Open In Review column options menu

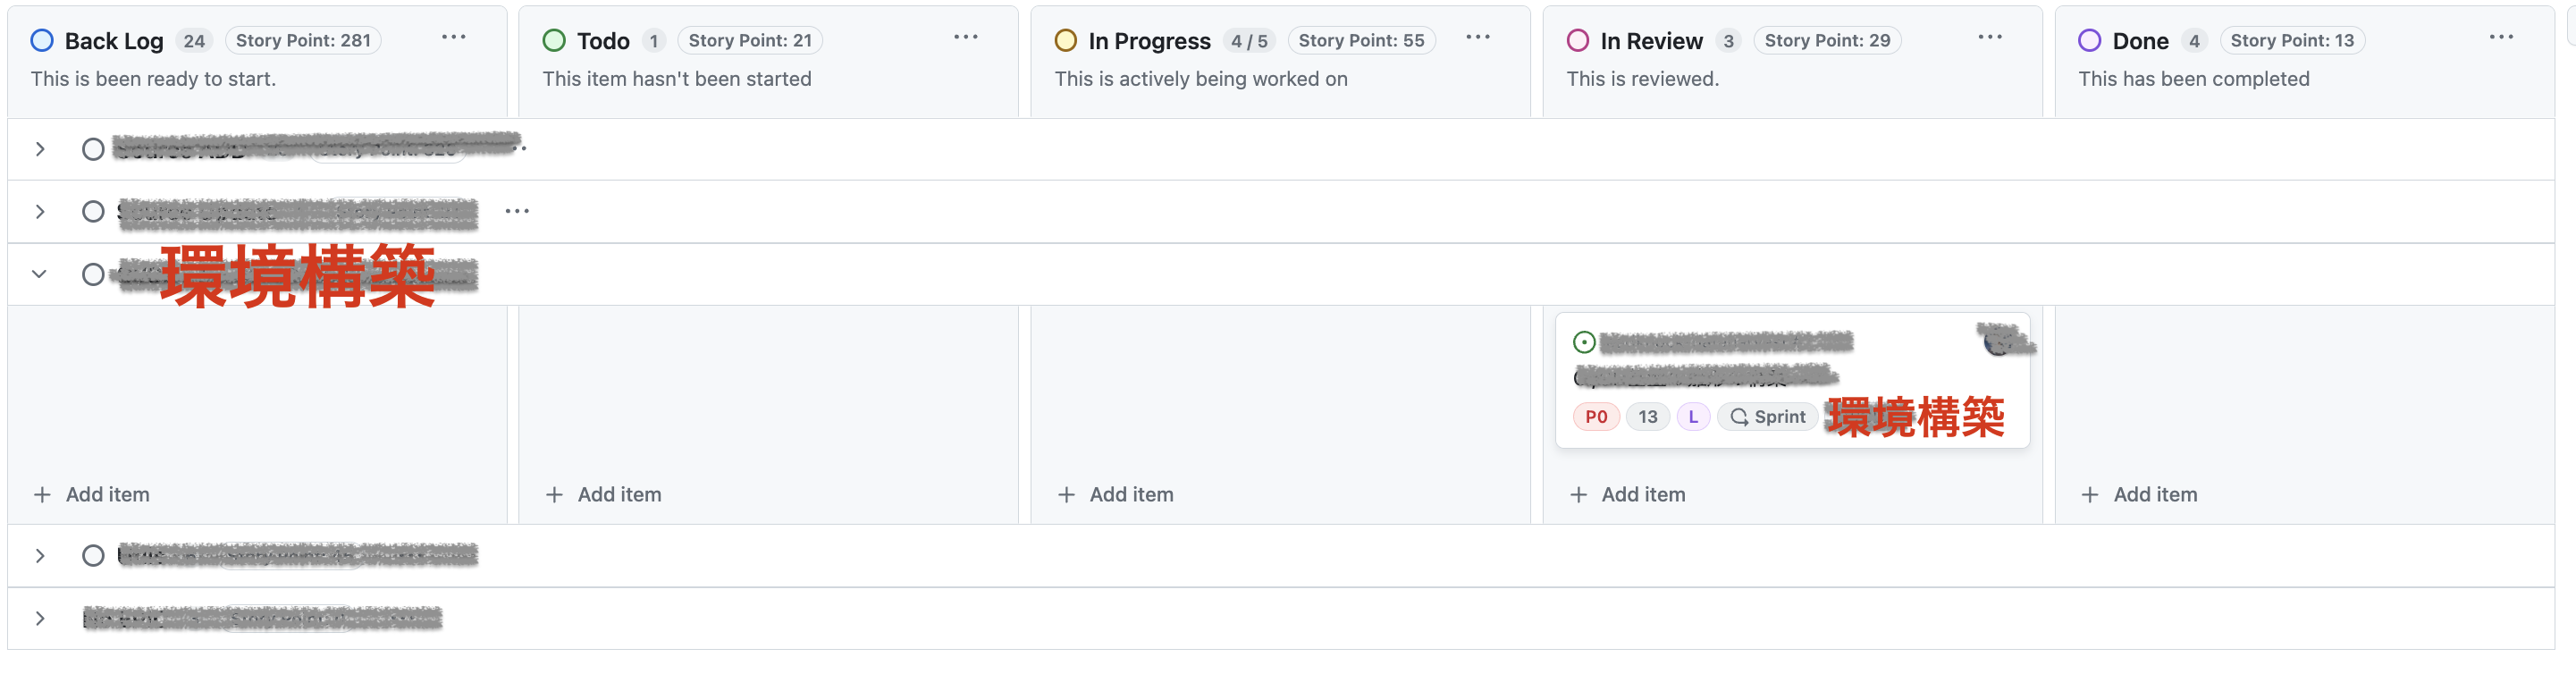pyautogui.click(x=1989, y=38)
